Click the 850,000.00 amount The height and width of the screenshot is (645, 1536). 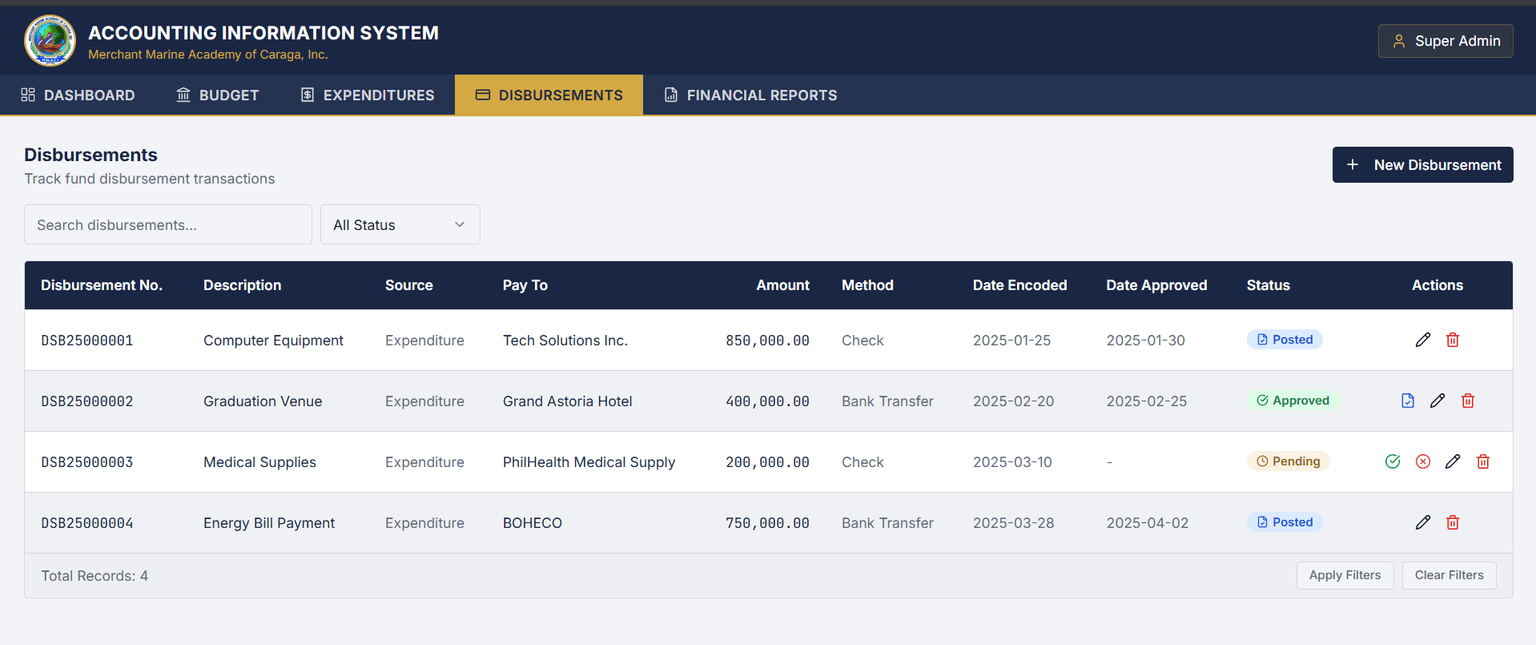(768, 340)
